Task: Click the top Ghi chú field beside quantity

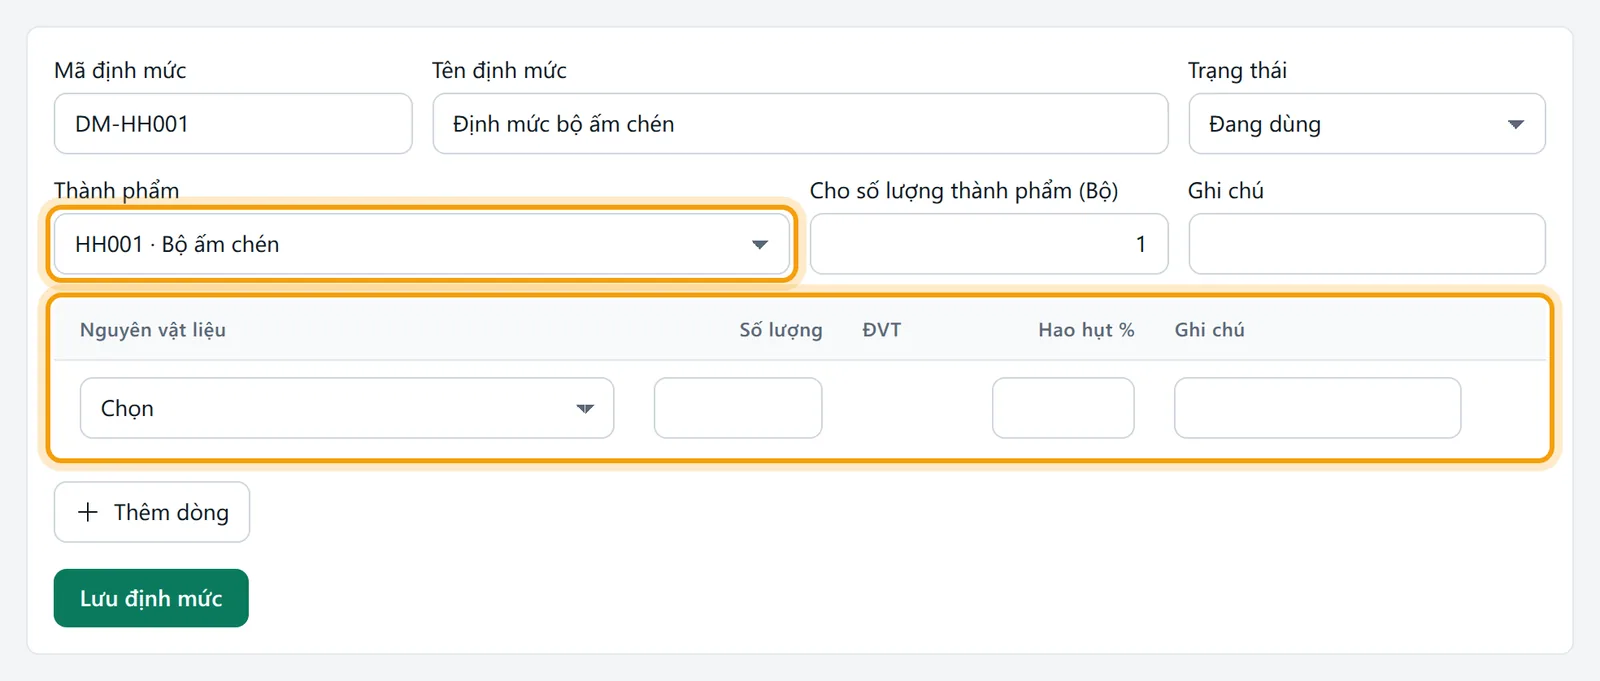Action: point(1367,244)
